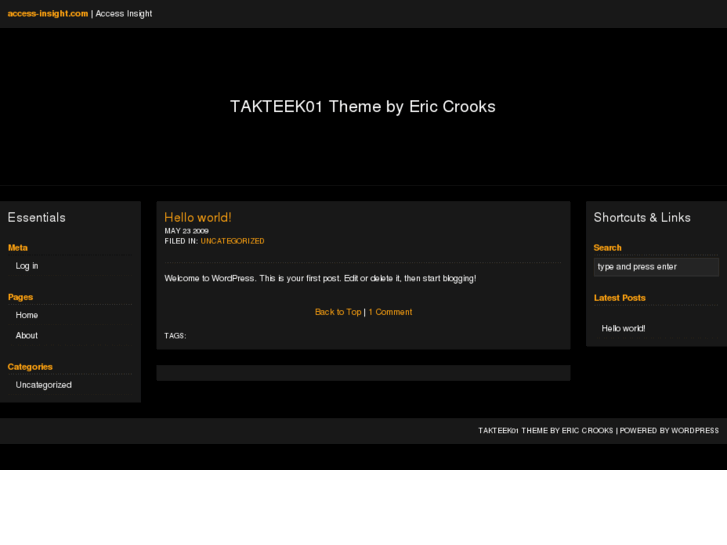Jump using the Back to Top link
Viewport: 727px width, 545px height.
[x=337, y=312]
